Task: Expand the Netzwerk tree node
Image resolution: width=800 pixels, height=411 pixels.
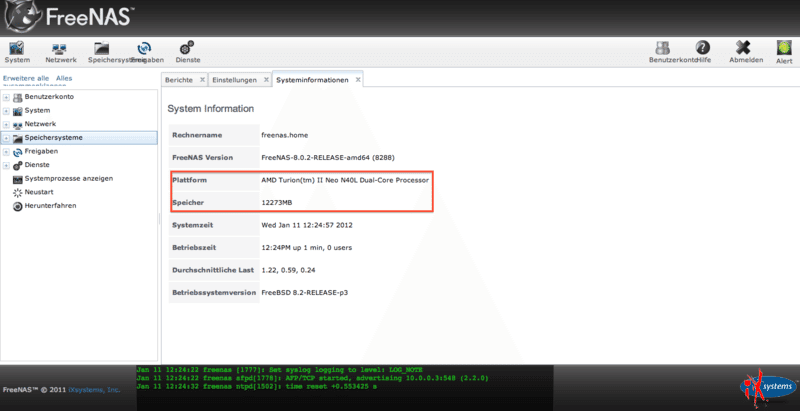Action: [6, 124]
